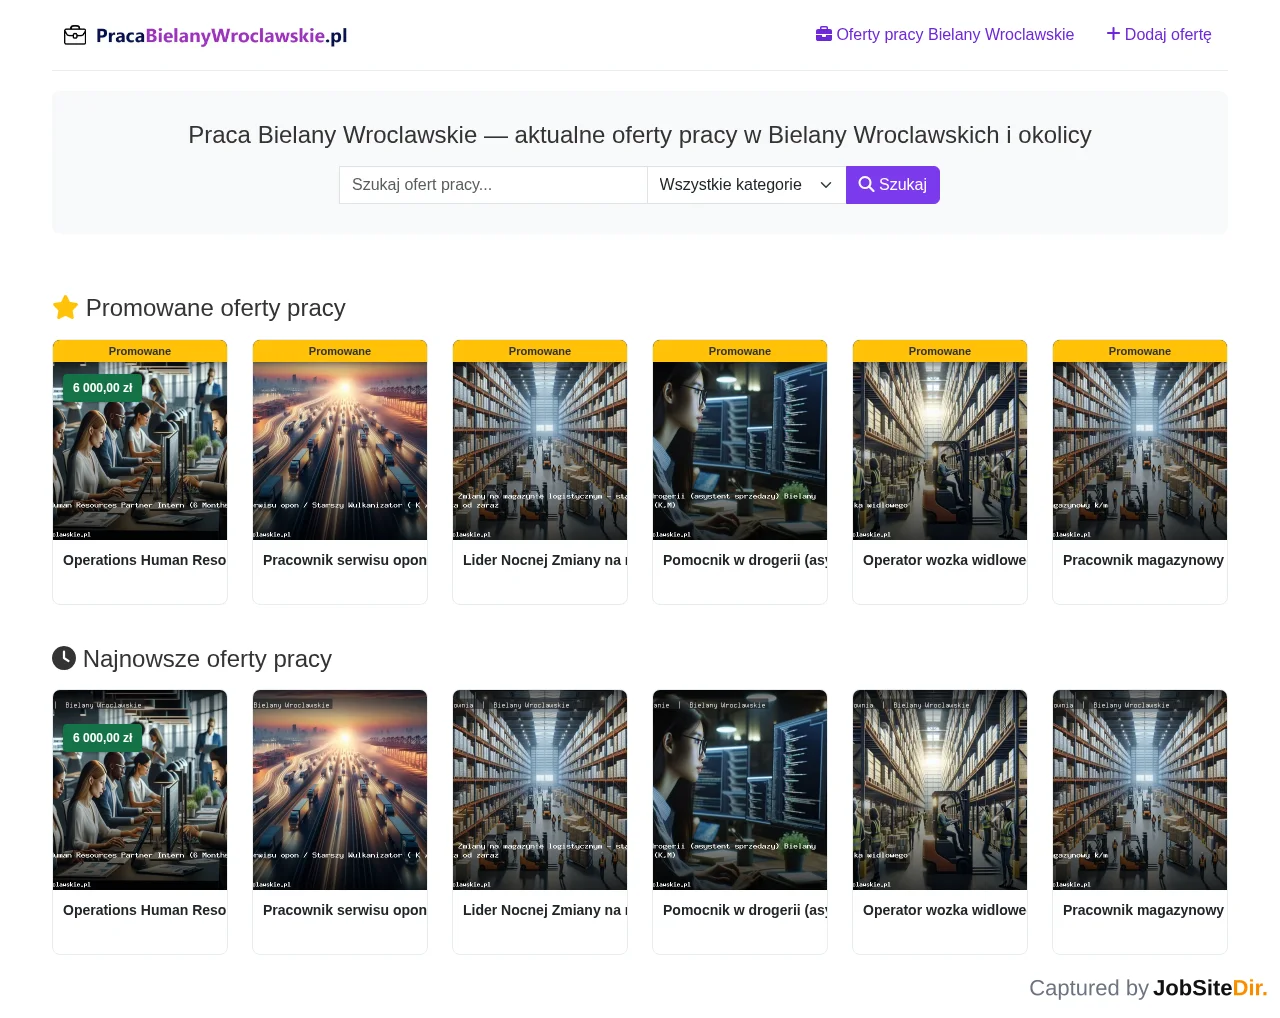Click the plus icon beside Dodaj ofertę
This screenshot has width=1280, height=1018.
point(1113,34)
